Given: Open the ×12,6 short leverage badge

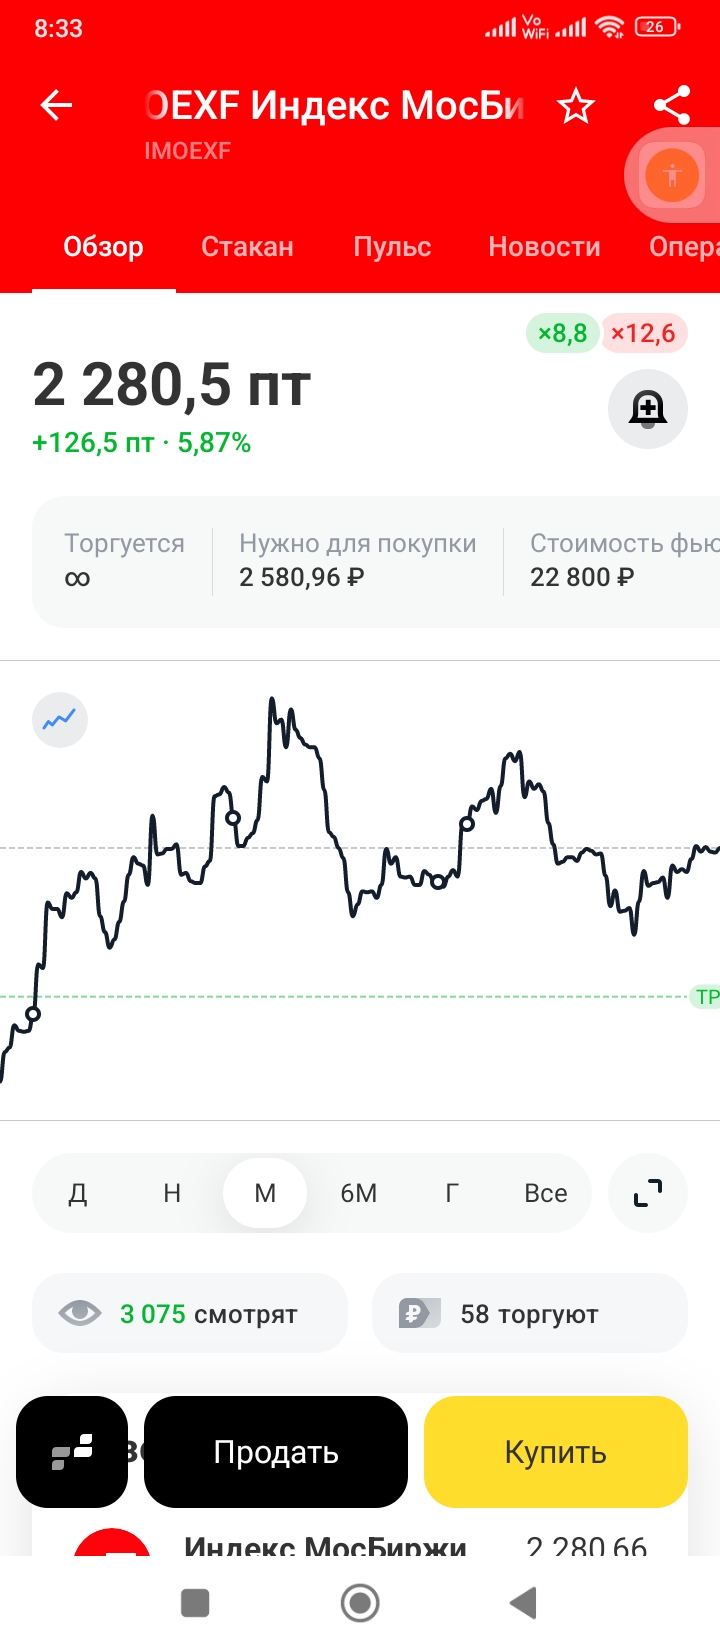Looking at the screenshot, I should (x=643, y=333).
